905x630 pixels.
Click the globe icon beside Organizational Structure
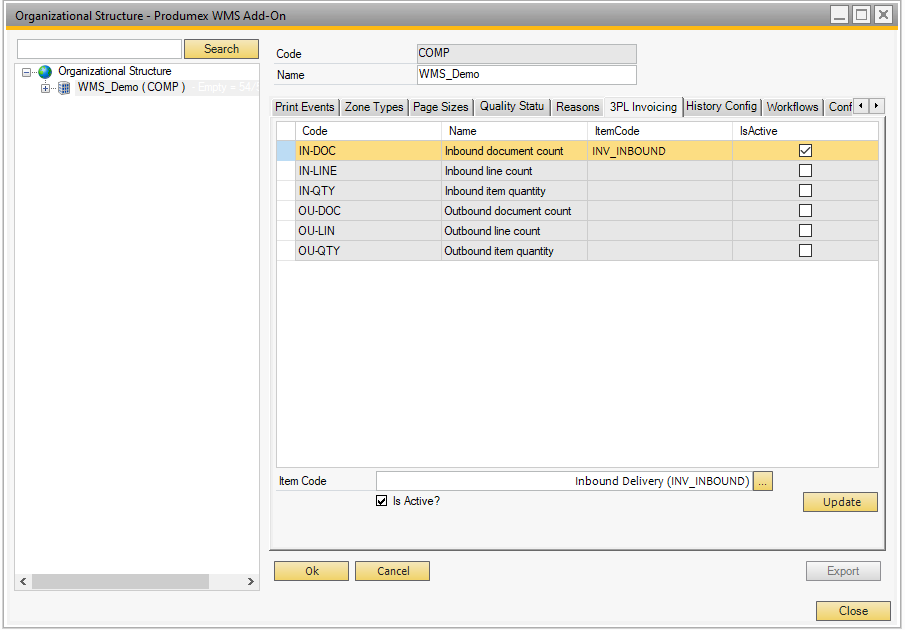click(x=44, y=72)
